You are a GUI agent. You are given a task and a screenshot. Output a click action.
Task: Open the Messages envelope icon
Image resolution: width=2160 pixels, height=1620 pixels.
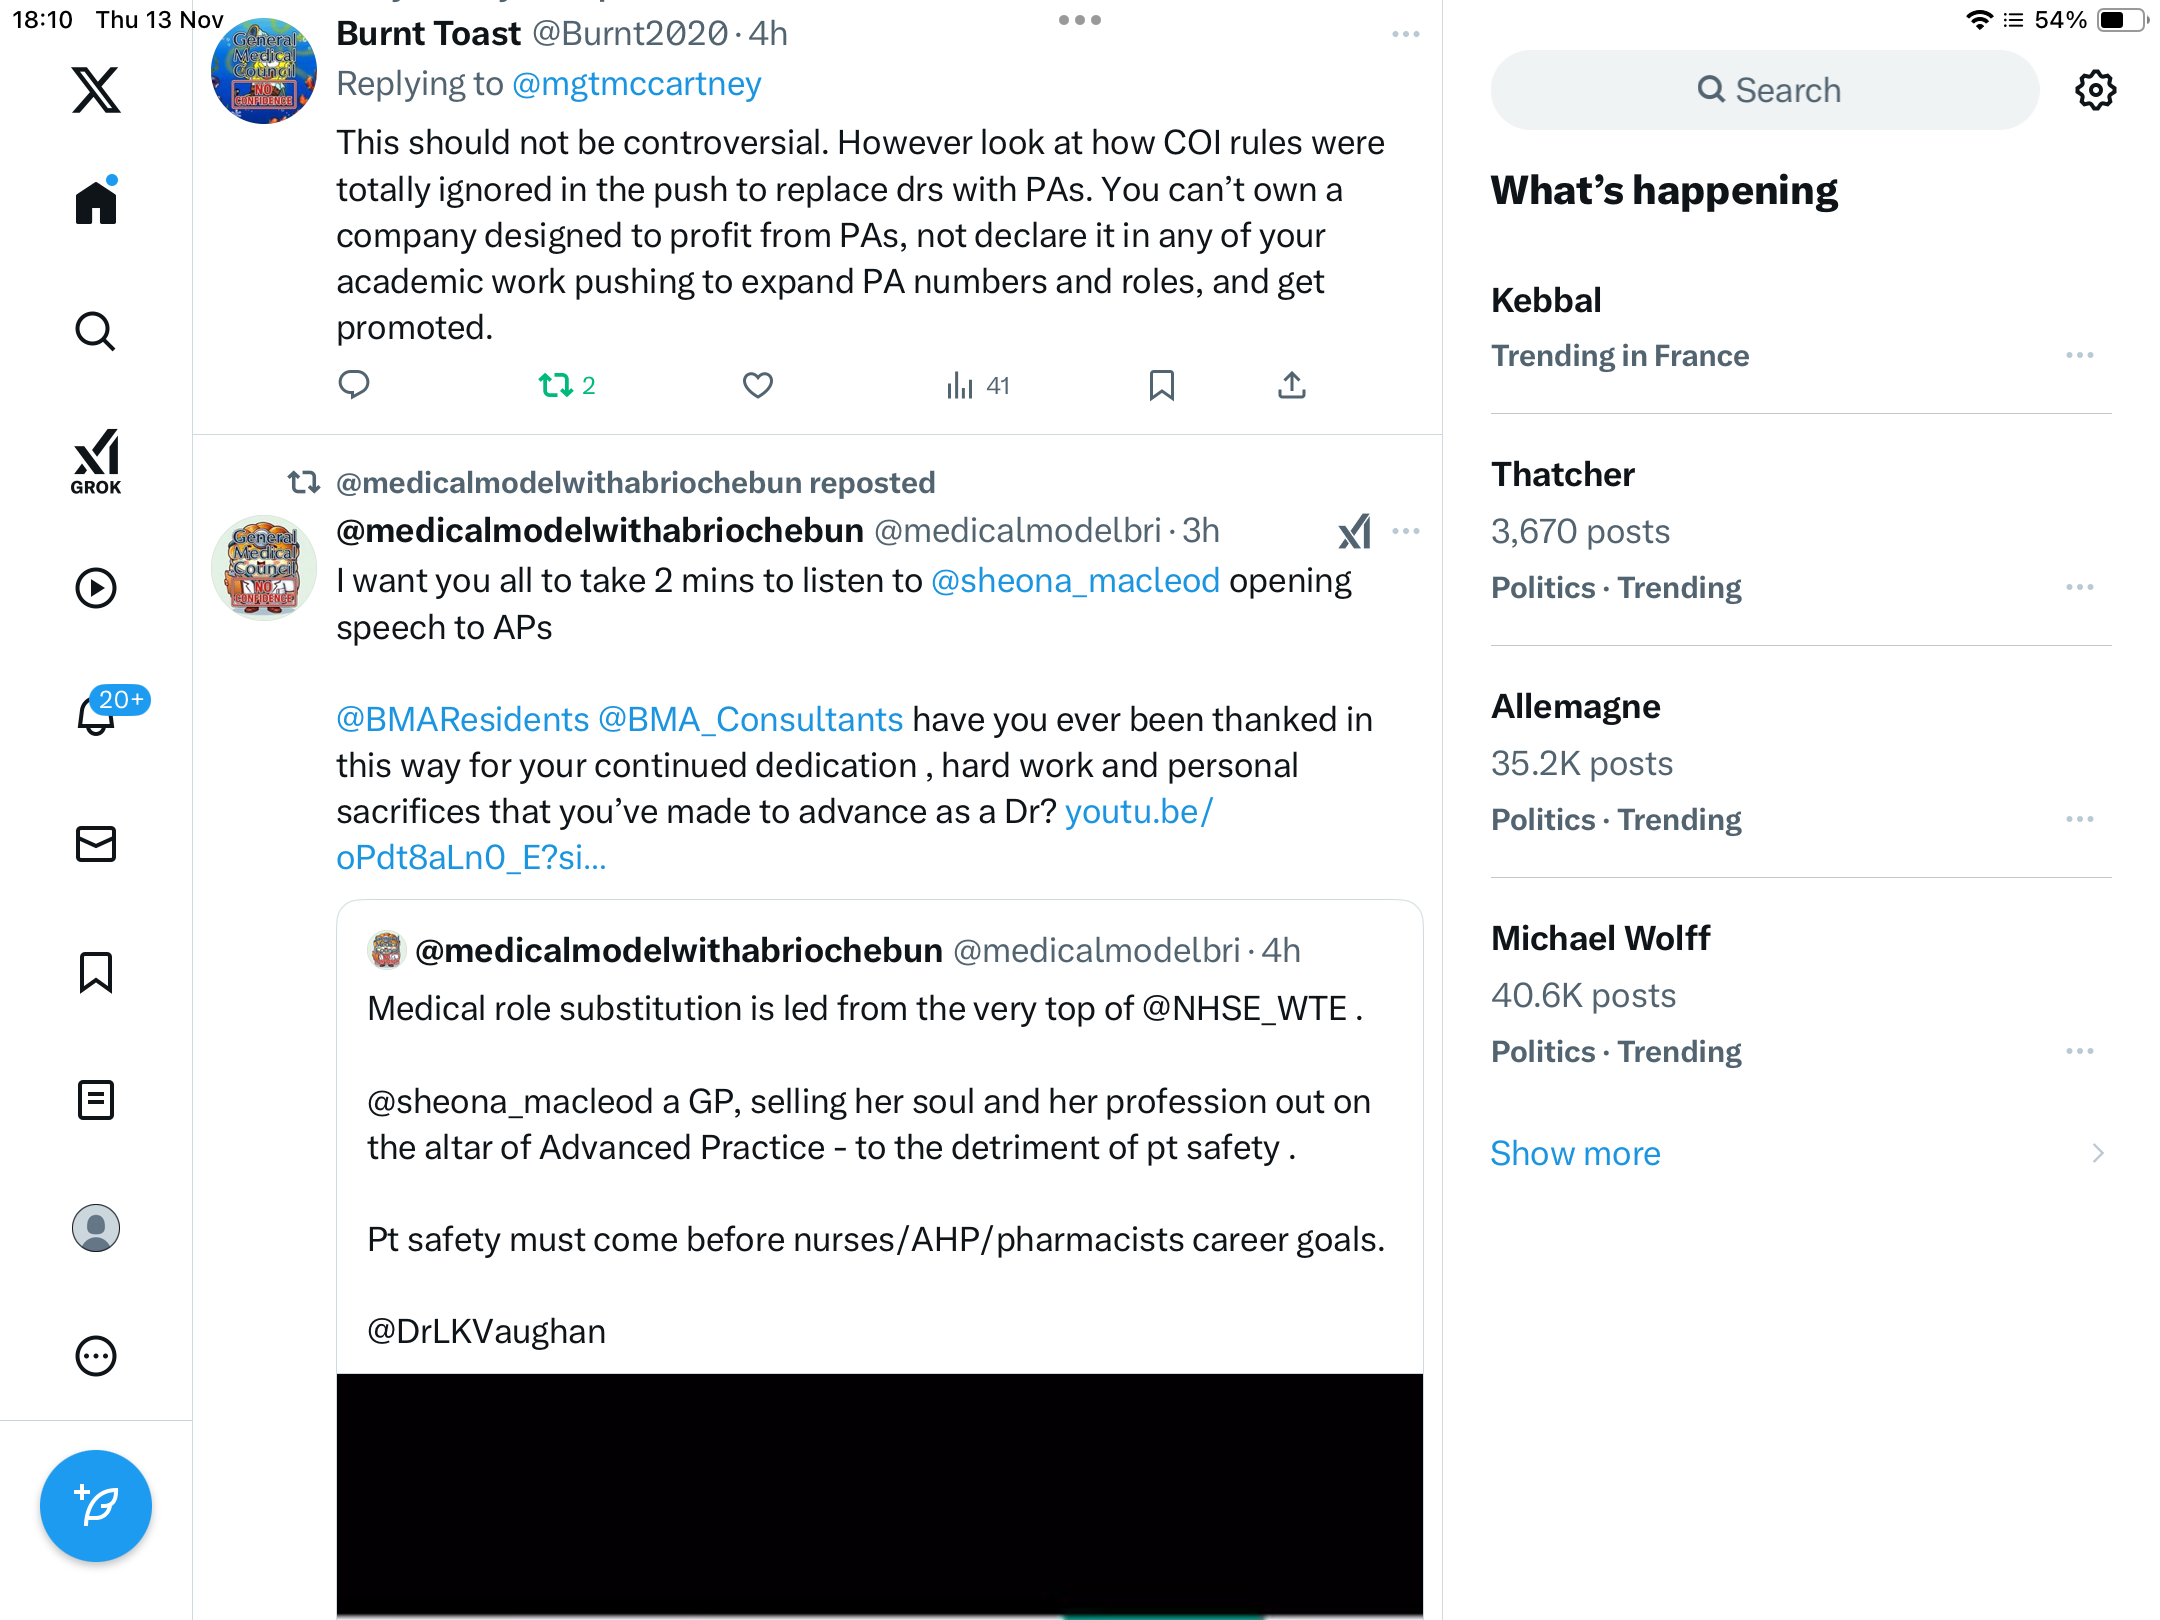(96, 844)
